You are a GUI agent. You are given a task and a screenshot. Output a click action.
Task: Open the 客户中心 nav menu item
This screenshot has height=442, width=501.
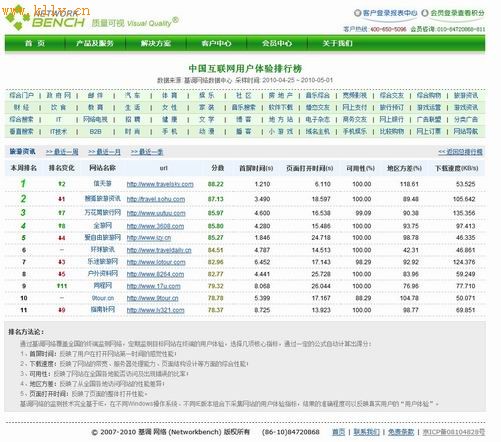[x=216, y=43]
